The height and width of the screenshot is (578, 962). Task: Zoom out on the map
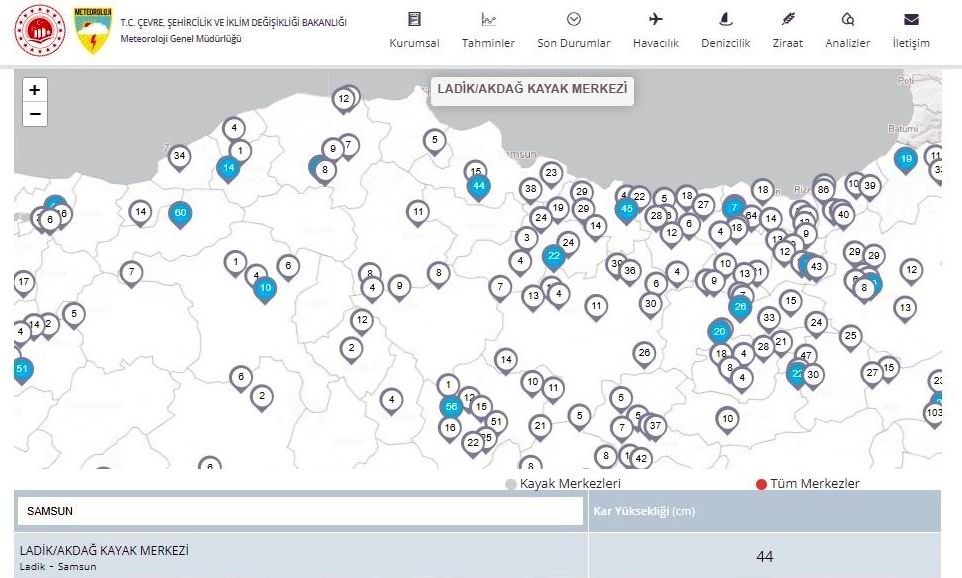pyautogui.click(x=35, y=114)
